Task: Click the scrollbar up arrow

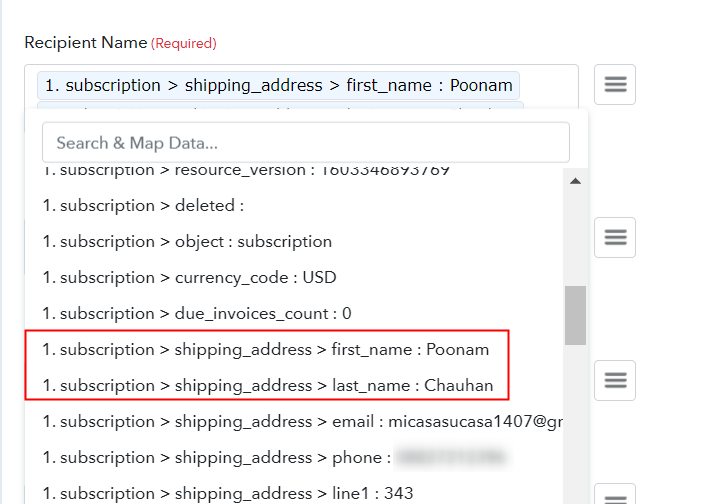Action: [x=575, y=181]
